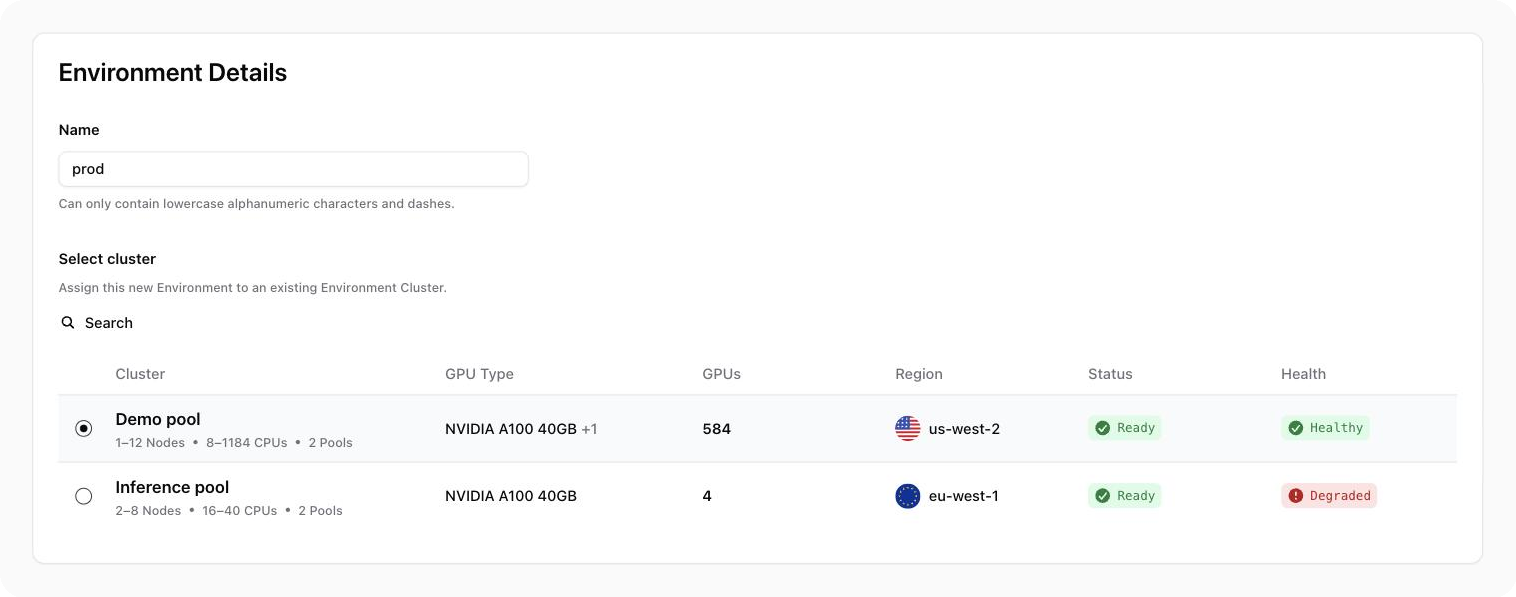Screen dimensions: 1516x597
Task: Click the Ready badge for Inference pool
Action: [1125, 496]
